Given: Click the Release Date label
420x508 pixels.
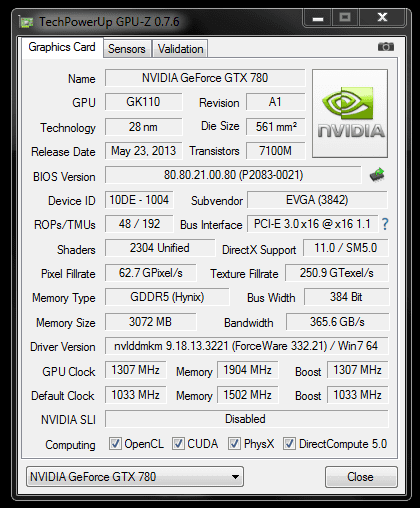Looking at the screenshot, I should click(x=63, y=152).
